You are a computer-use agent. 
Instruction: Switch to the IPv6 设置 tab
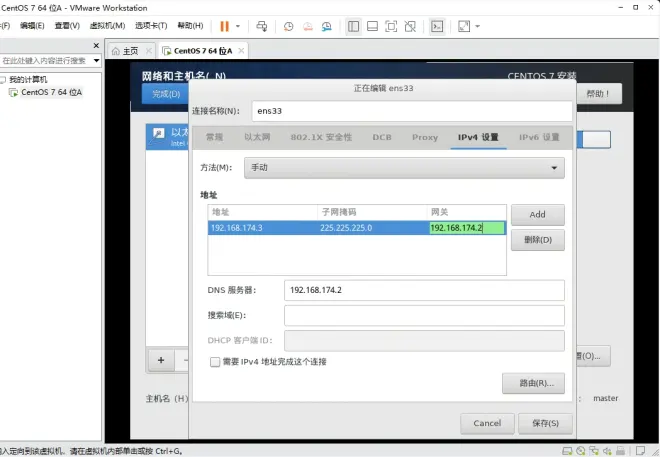click(x=539, y=137)
